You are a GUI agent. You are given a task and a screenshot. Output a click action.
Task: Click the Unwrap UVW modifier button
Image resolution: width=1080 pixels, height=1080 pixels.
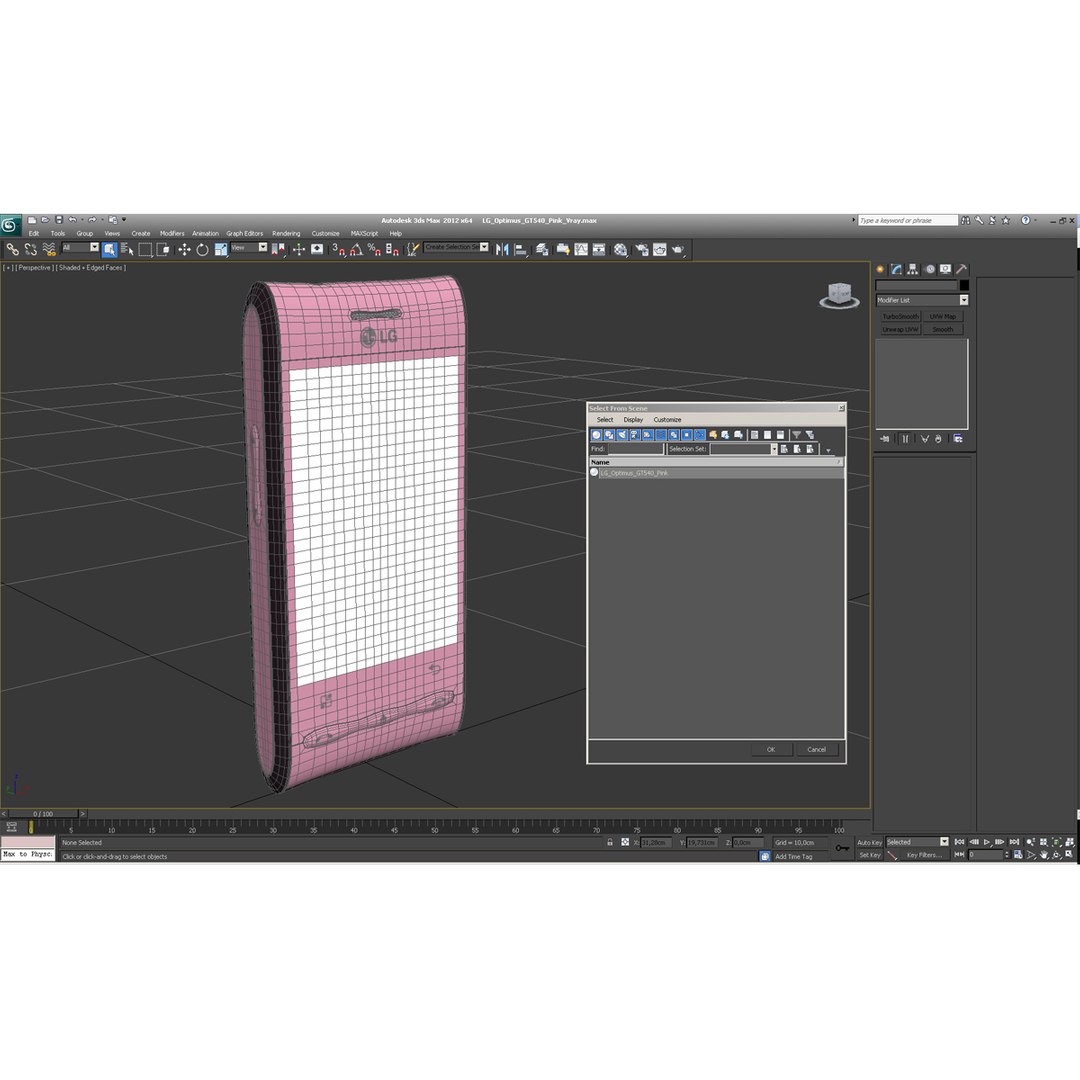900,330
